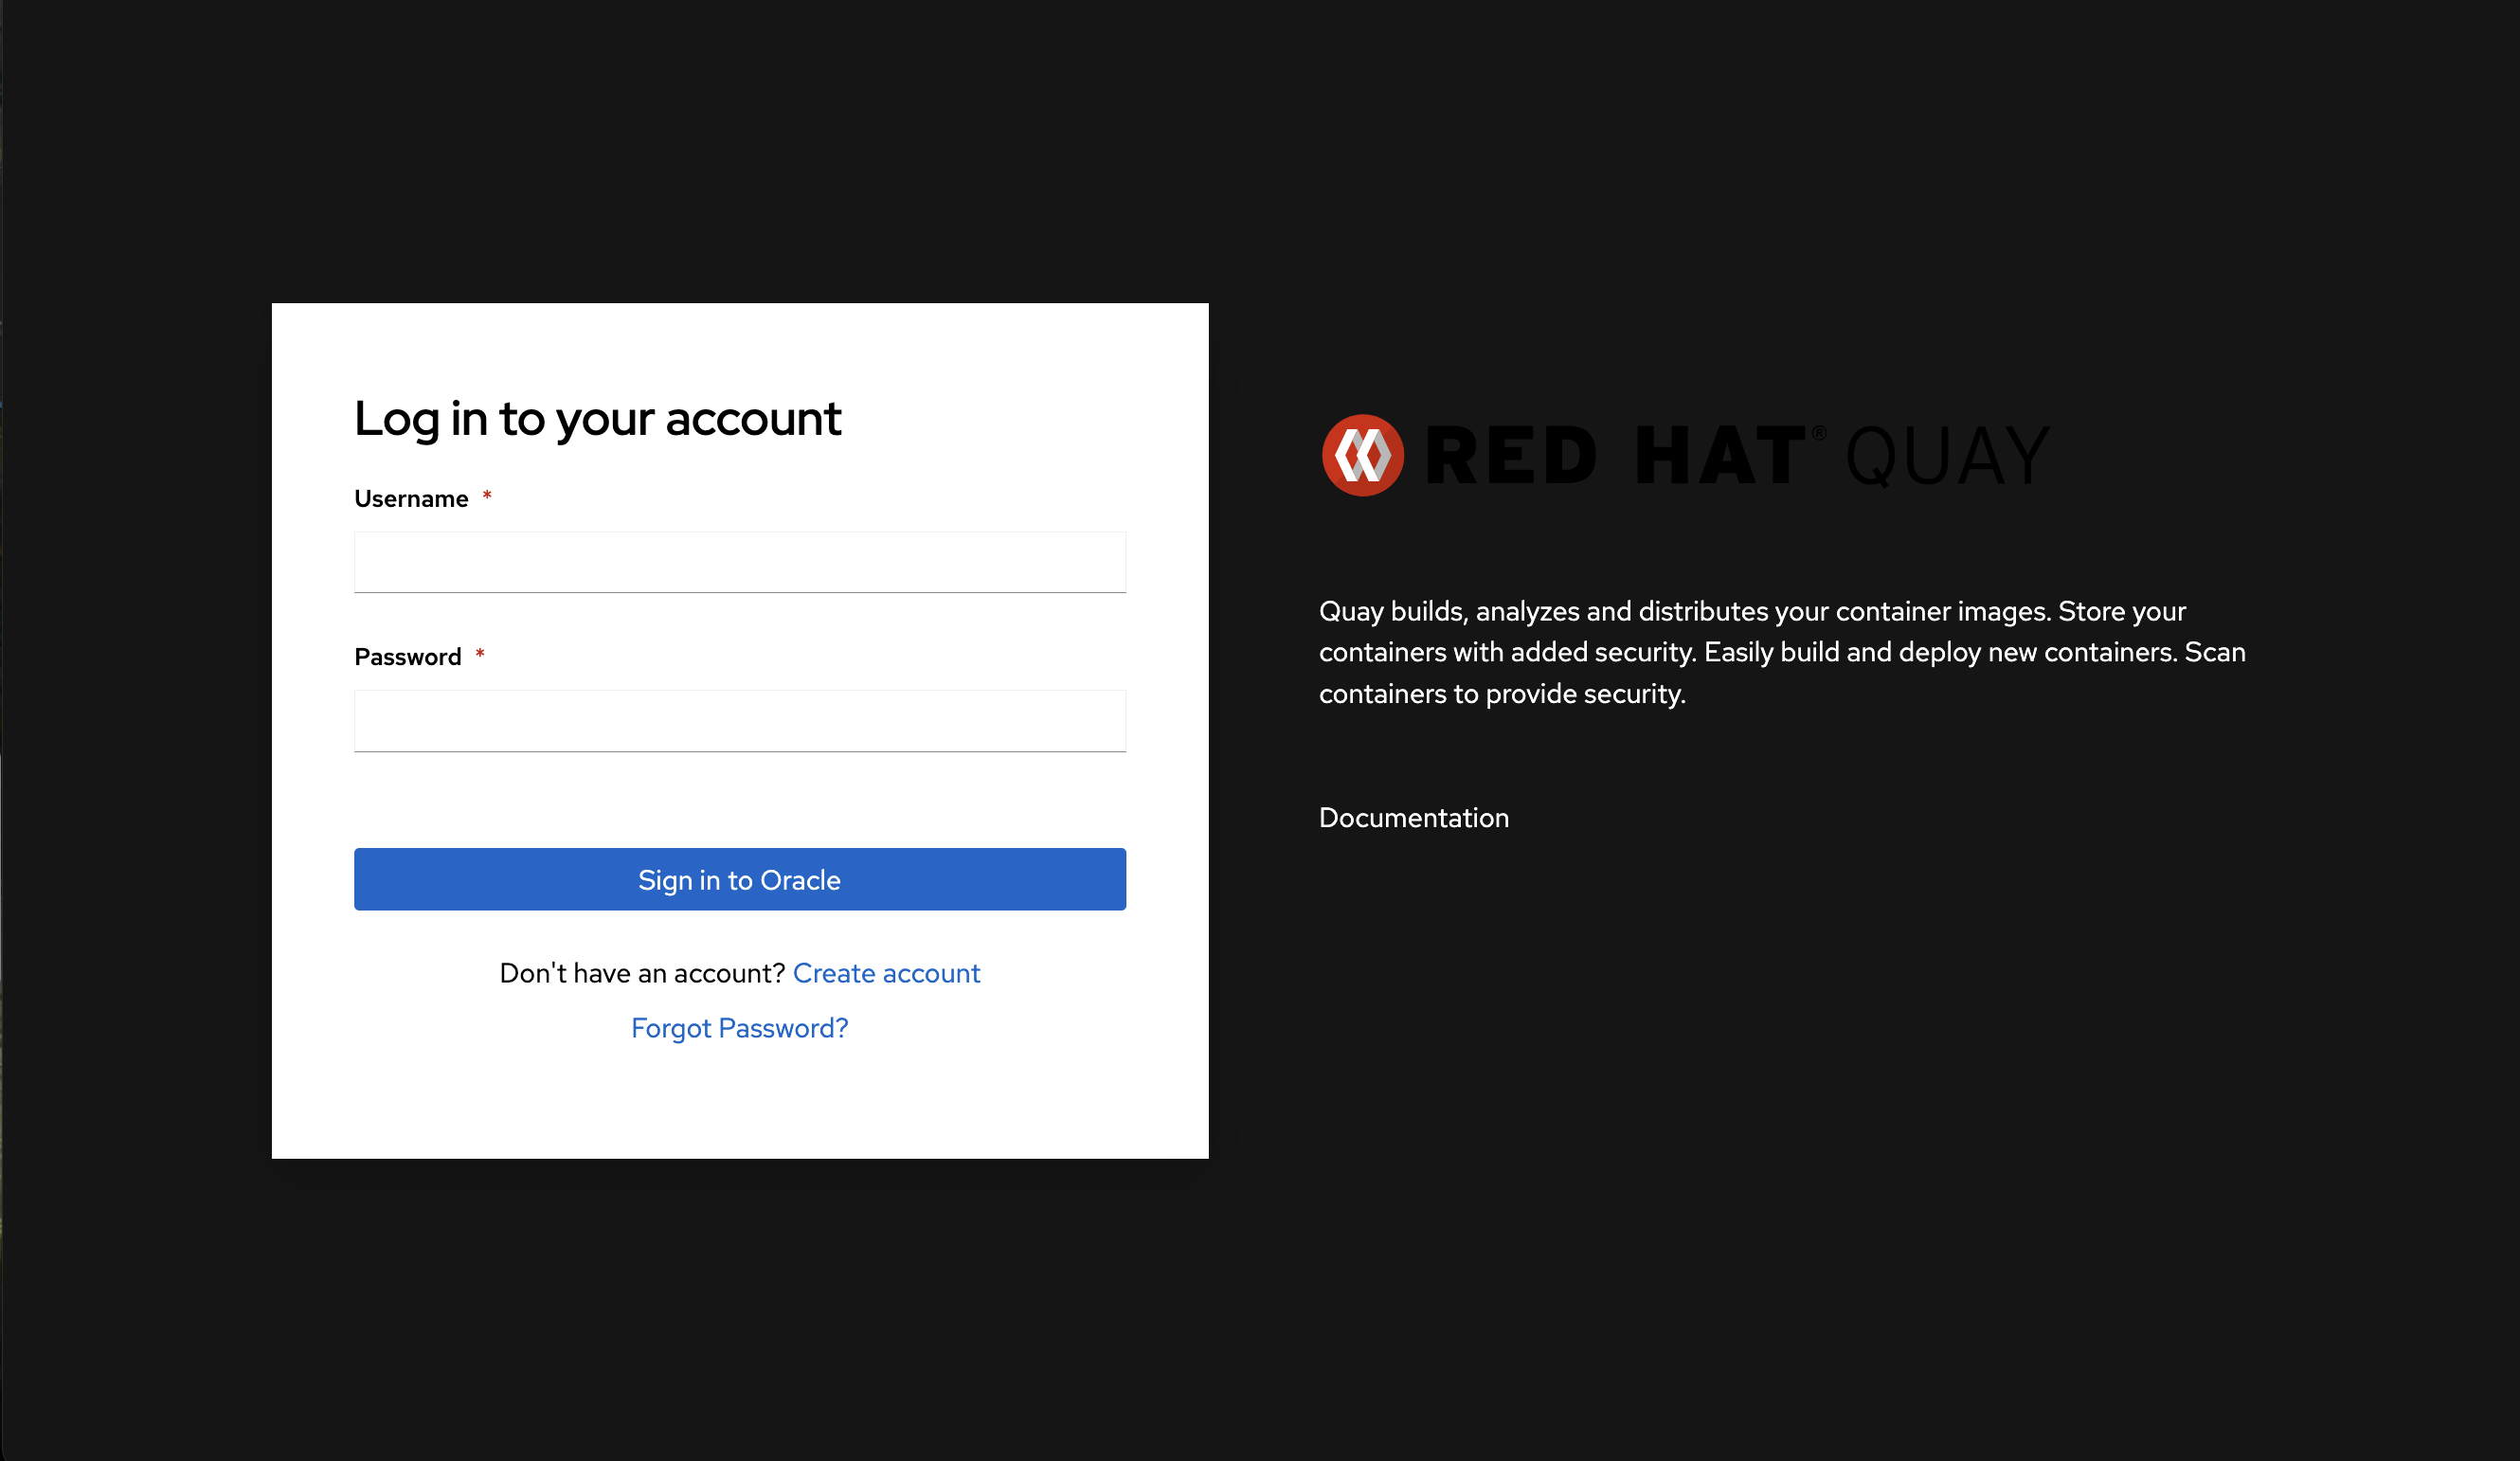
Task: Follow the Forgot Password? link
Action: (739, 1028)
